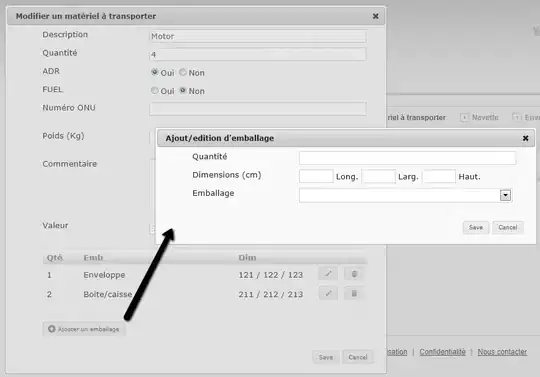Click the Quantité field containing 4
The height and width of the screenshot is (377, 540).
coord(258,54)
